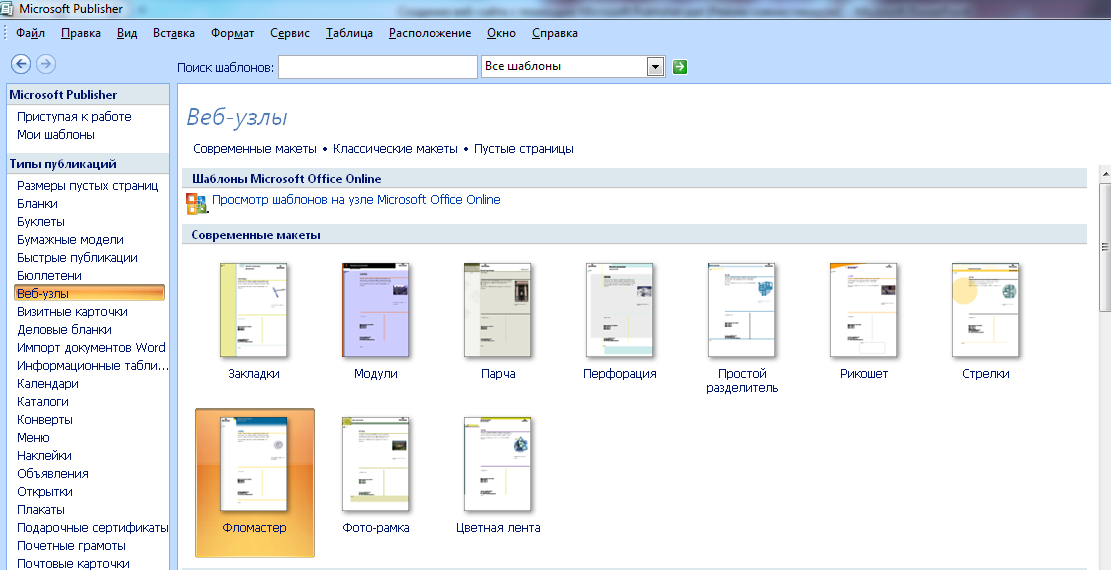Select the Фото-рамка template thumbnail
This screenshot has width=1111, height=570.
[x=376, y=464]
